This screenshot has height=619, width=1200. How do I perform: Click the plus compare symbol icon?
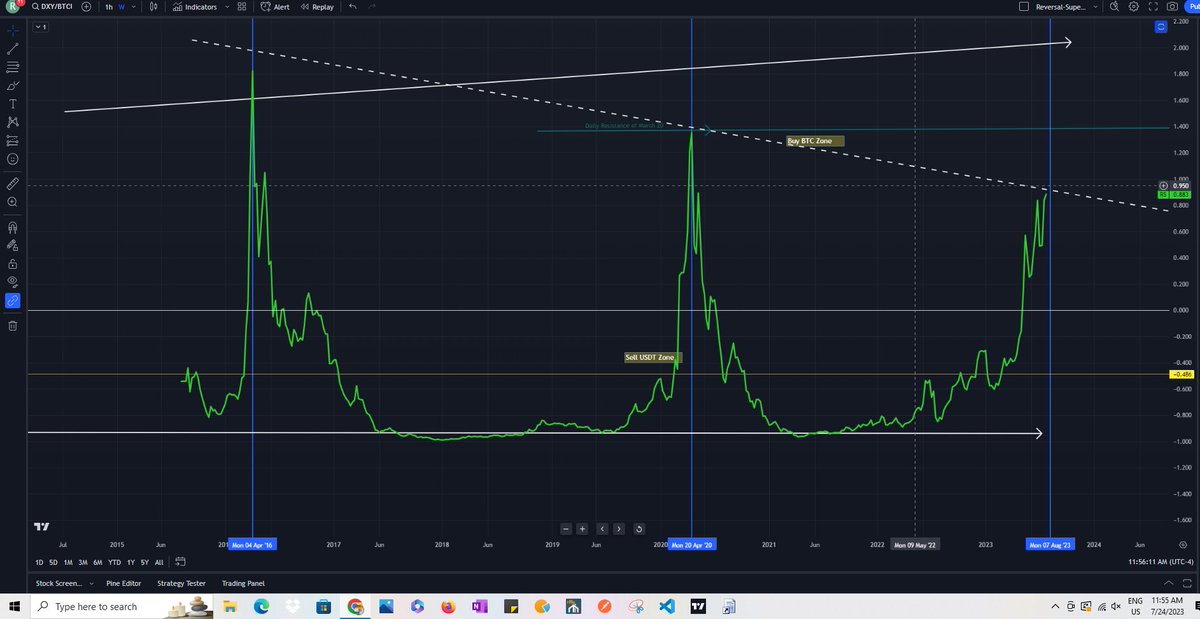[86, 6]
